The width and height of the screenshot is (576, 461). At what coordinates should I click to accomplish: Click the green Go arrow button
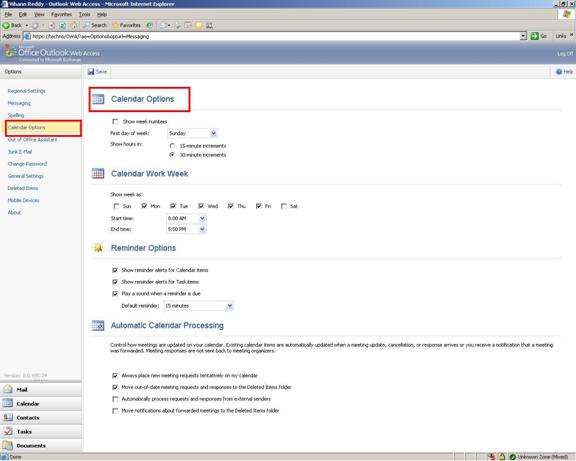tap(534, 36)
